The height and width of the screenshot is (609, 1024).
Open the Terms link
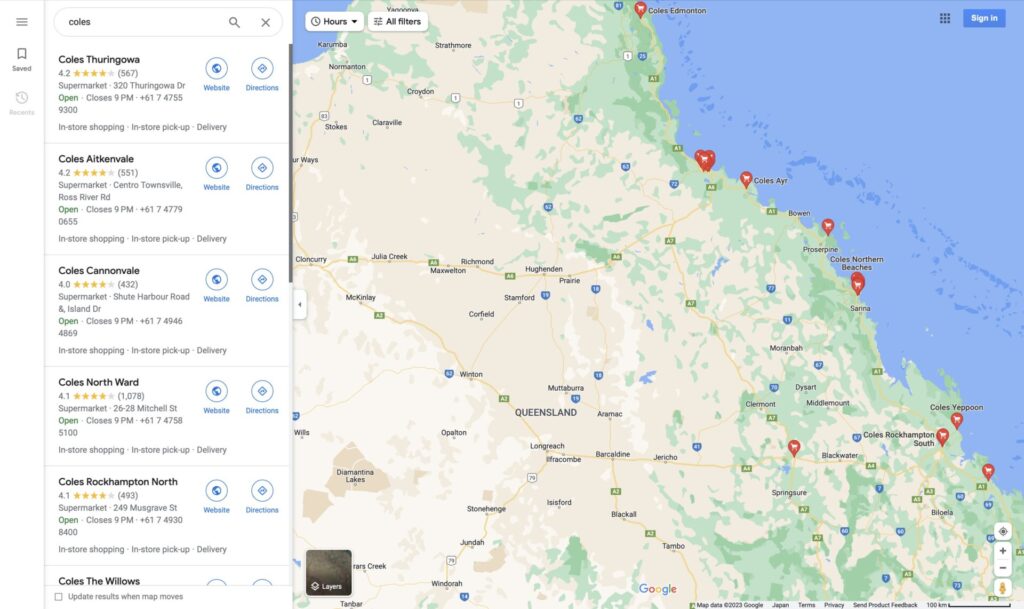click(x=807, y=605)
